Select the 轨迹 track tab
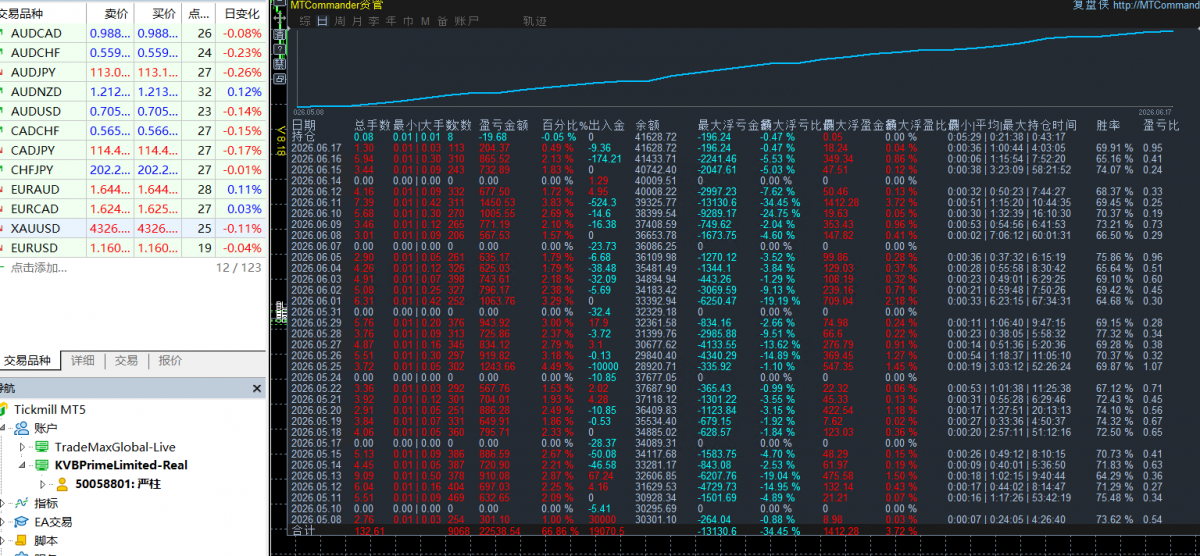Screen dimensions: 1200x556 coord(535,21)
